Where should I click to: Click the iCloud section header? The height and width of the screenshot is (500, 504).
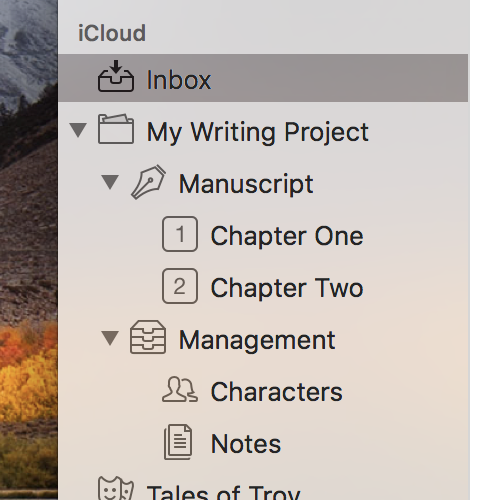112,33
